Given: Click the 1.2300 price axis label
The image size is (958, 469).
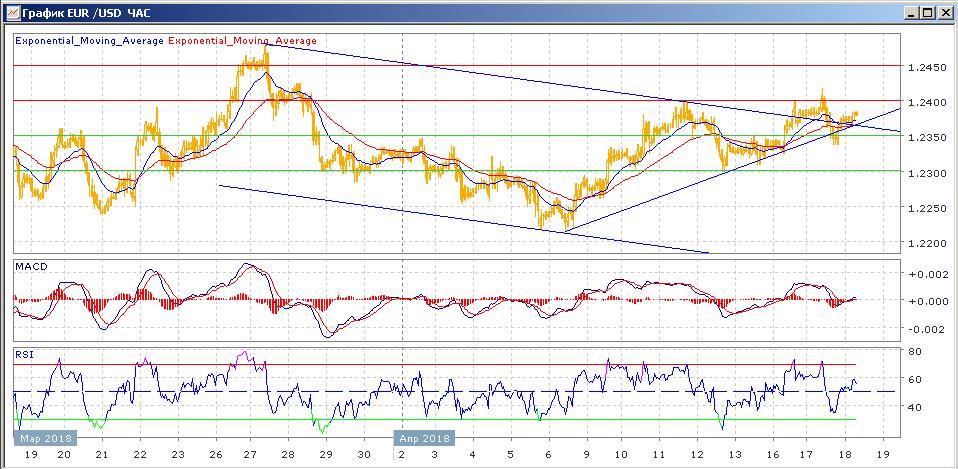Looking at the screenshot, I should [926, 173].
